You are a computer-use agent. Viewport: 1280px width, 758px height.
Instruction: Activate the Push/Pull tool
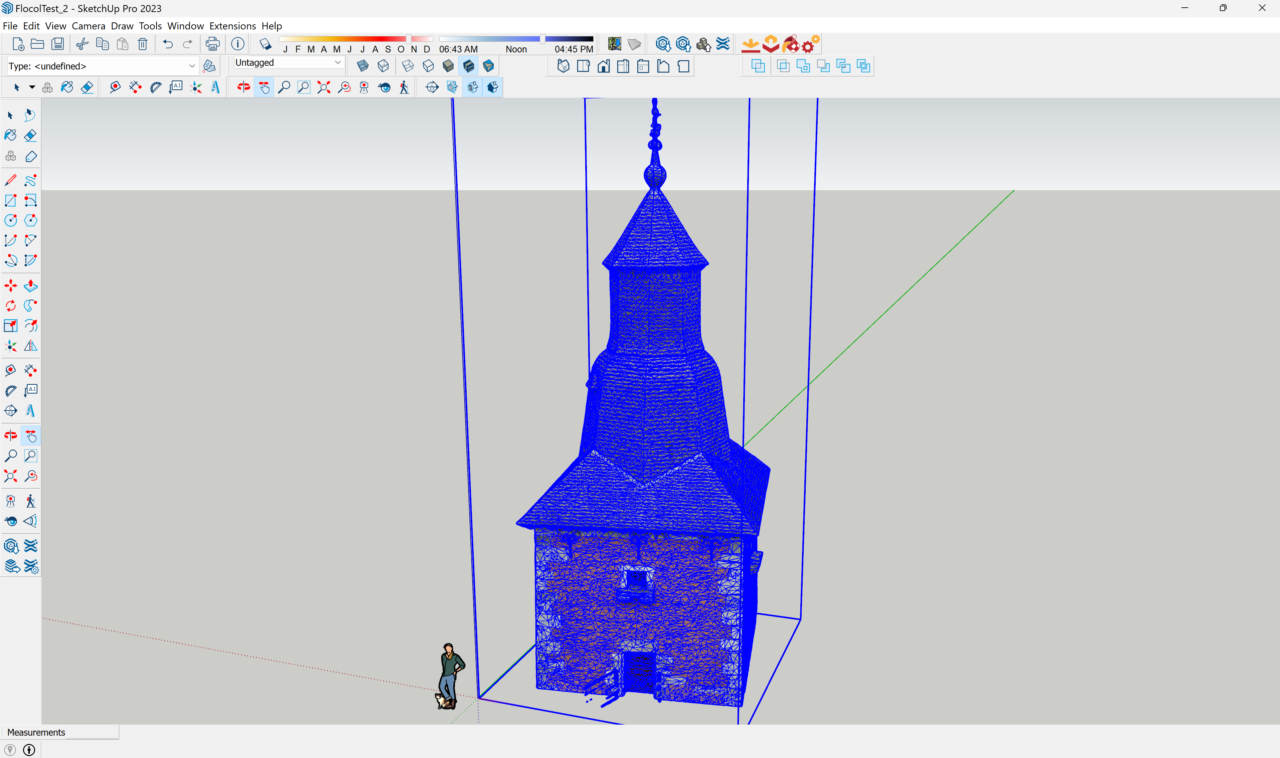pyautogui.click(x=31, y=286)
